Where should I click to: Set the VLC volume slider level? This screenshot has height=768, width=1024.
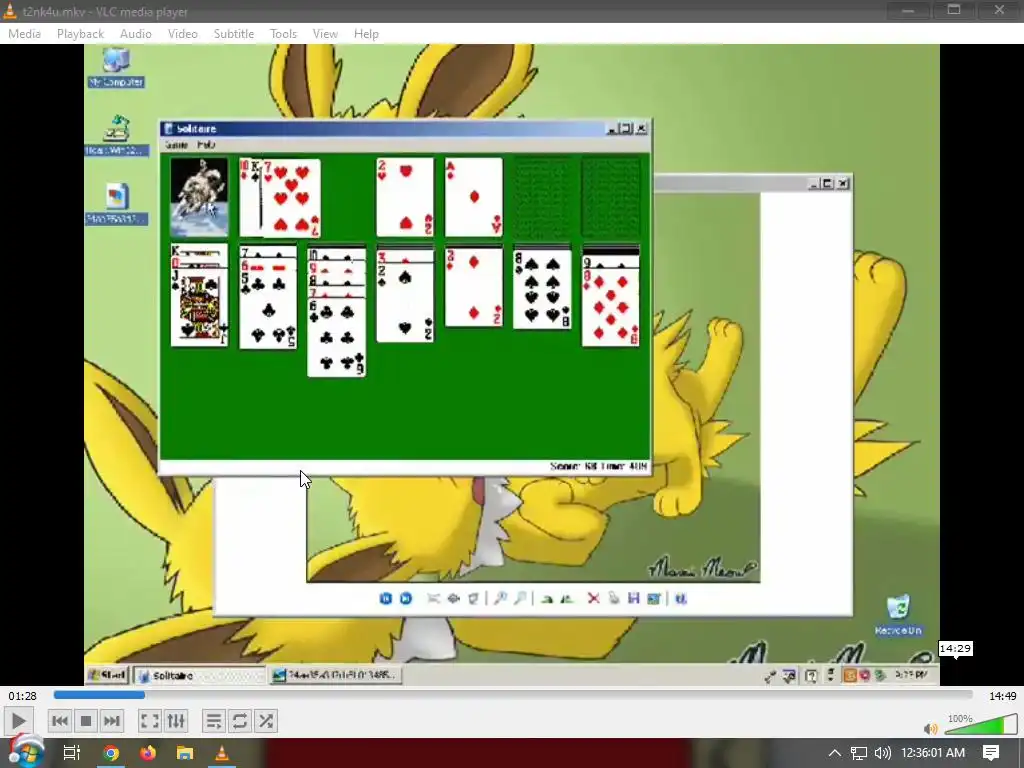coord(981,724)
